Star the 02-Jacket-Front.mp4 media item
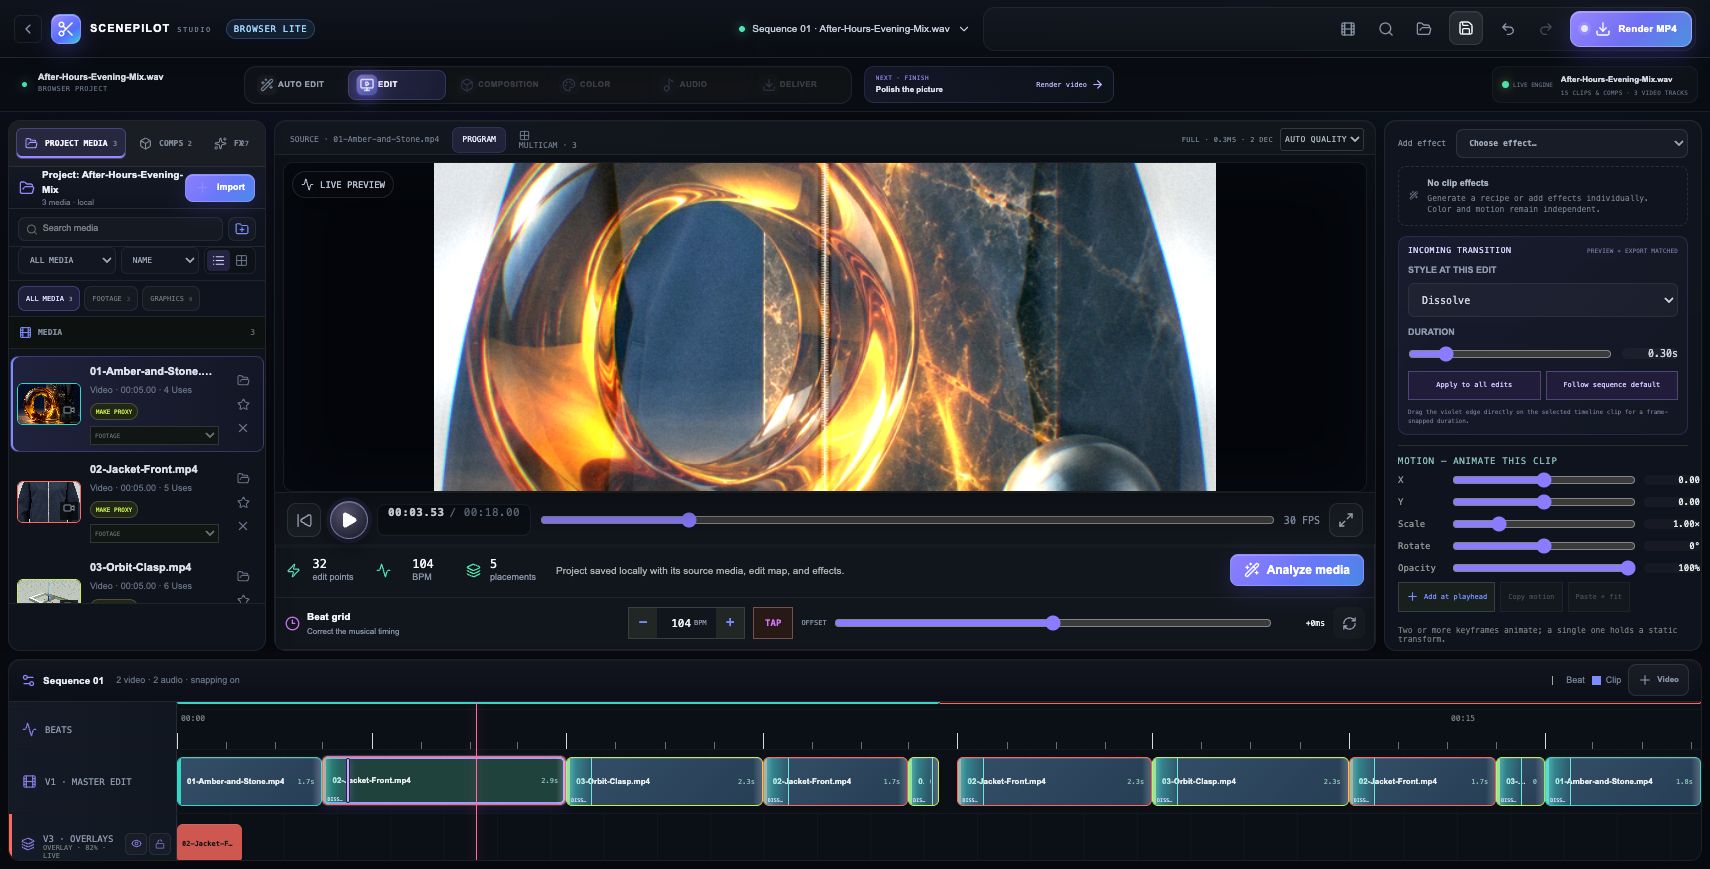The width and height of the screenshot is (1710, 869). coord(243,502)
